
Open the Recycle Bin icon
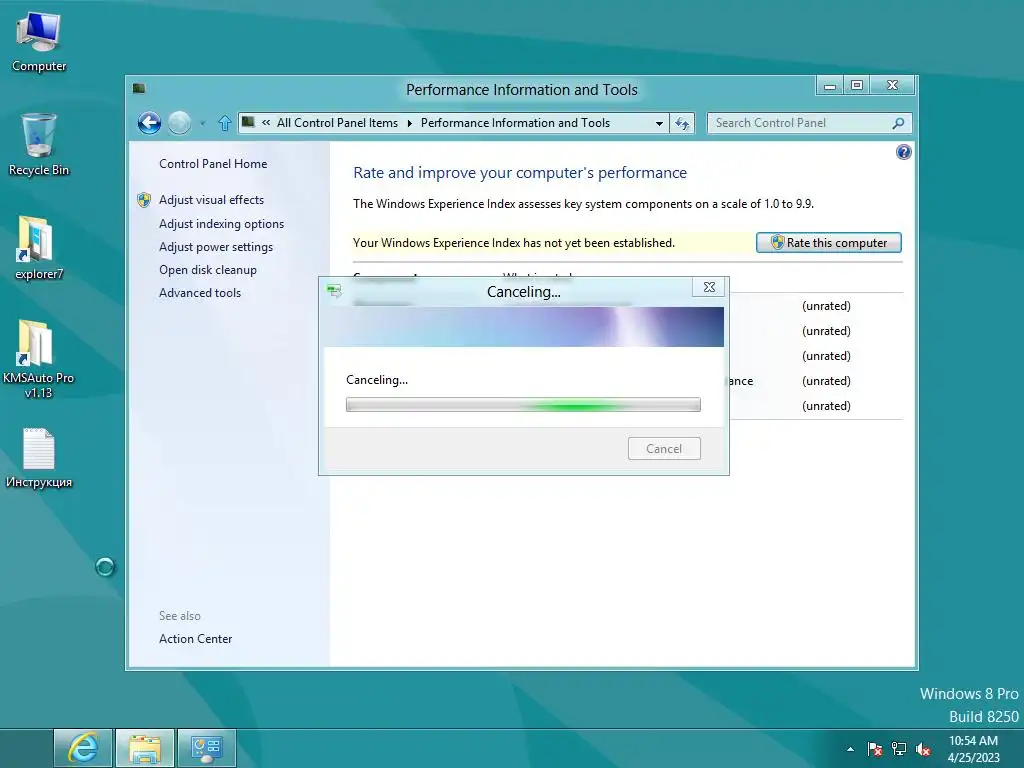pos(39,145)
